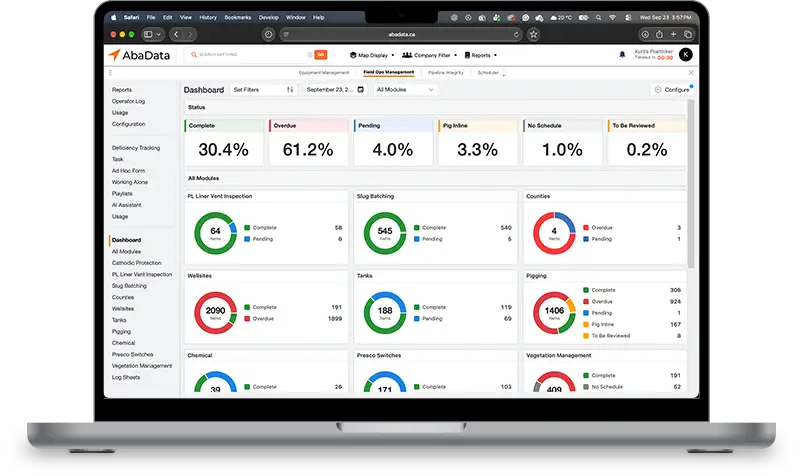
Task: Open Deficiency Tracking in sidebar
Action: click(136, 148)
